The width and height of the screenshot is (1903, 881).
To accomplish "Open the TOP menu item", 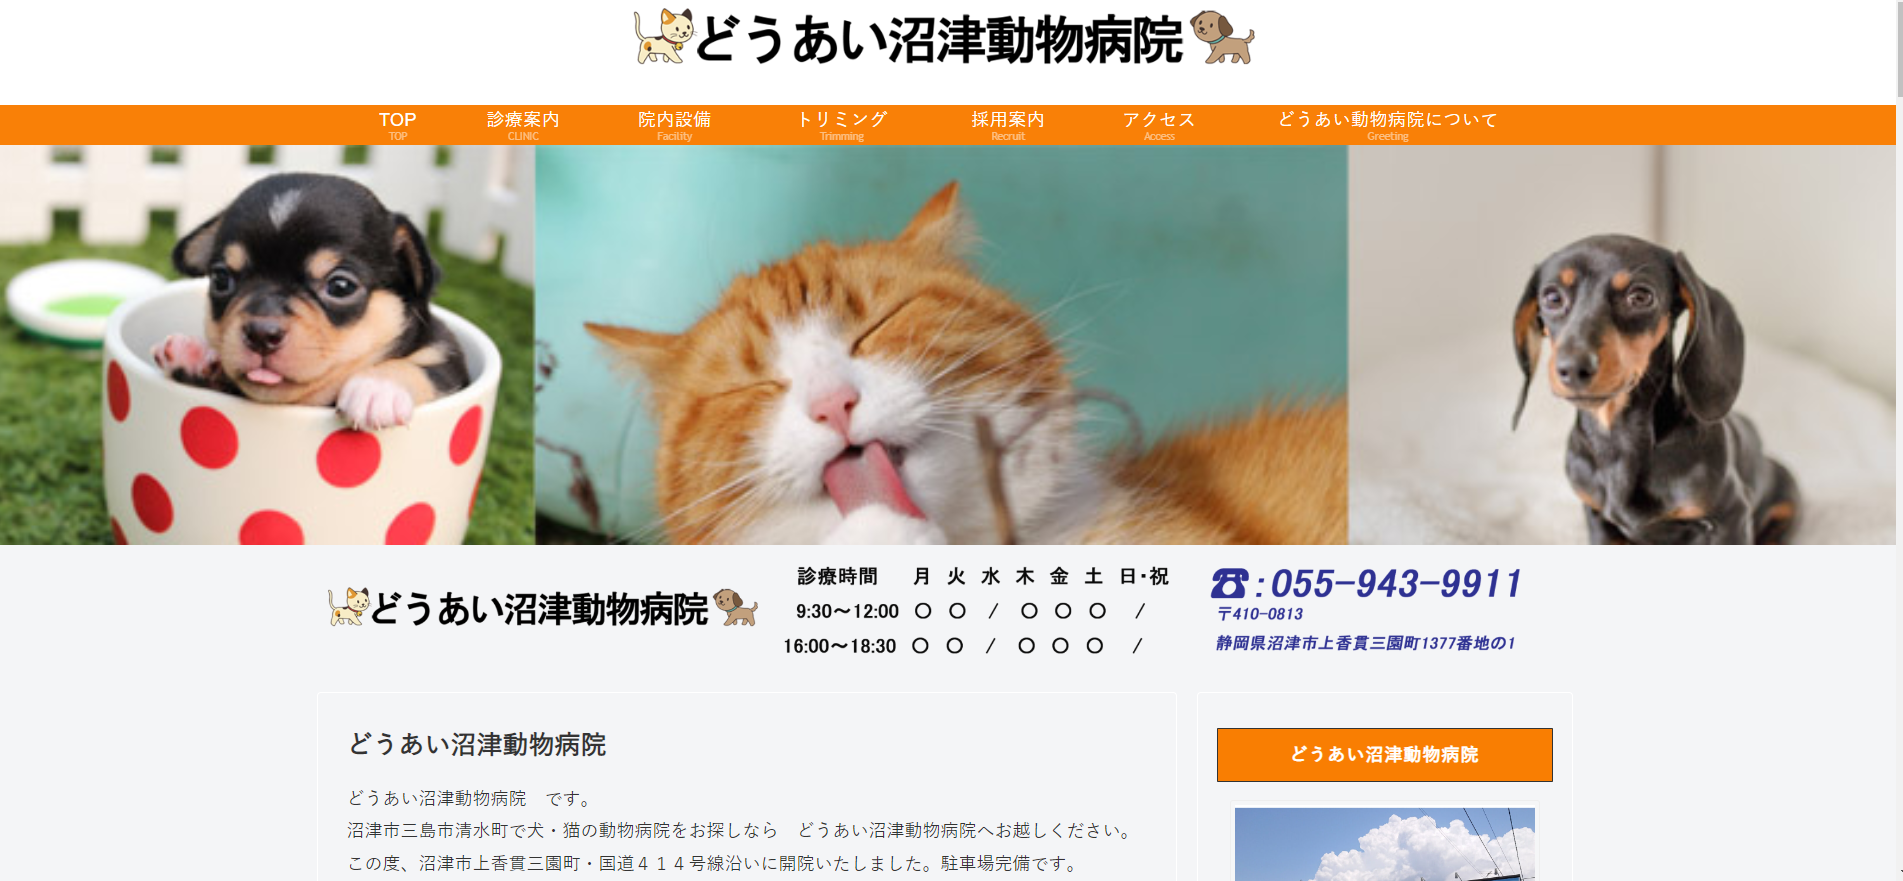I will coord(397,124).
